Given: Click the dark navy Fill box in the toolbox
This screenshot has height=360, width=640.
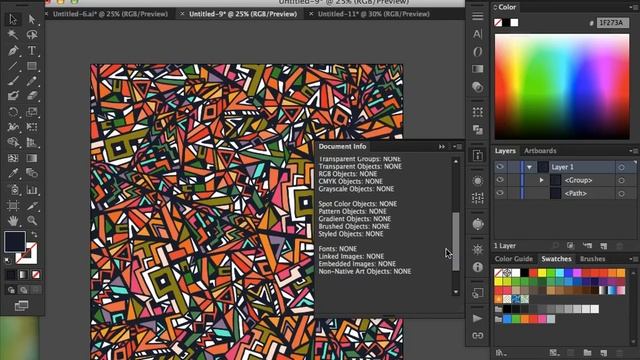Looking at the screenshot, I should click(15, 241).
